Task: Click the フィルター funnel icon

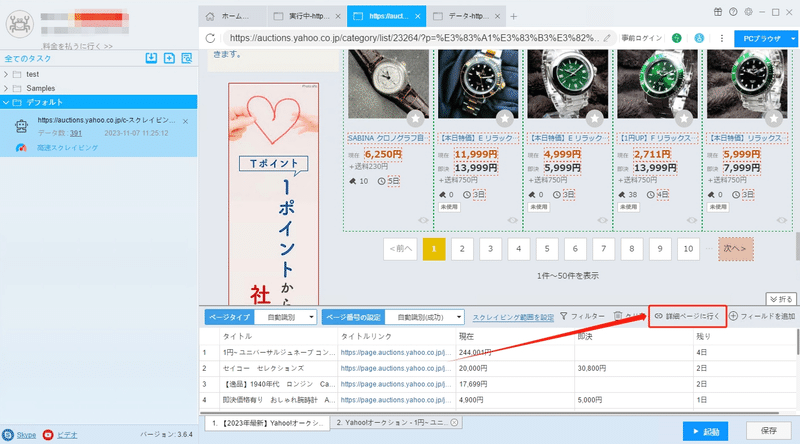Action: [563, 316]
